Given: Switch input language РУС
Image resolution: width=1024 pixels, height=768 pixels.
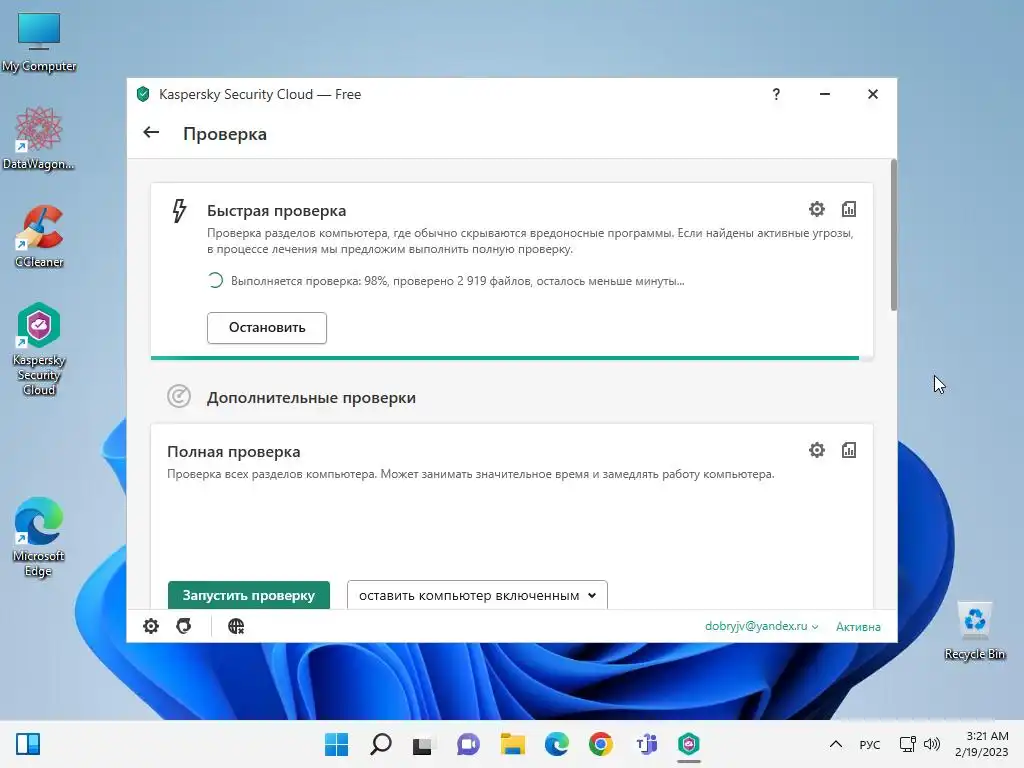Looking at the screenshot, I should [x=869, y=744].
